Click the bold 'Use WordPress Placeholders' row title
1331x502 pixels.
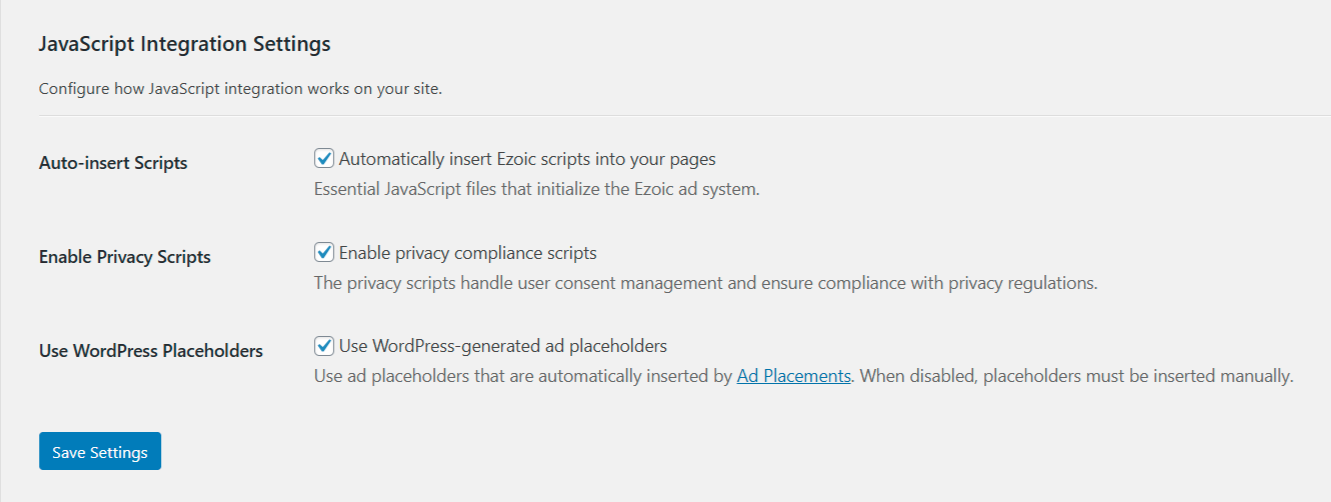pos(151,351)
